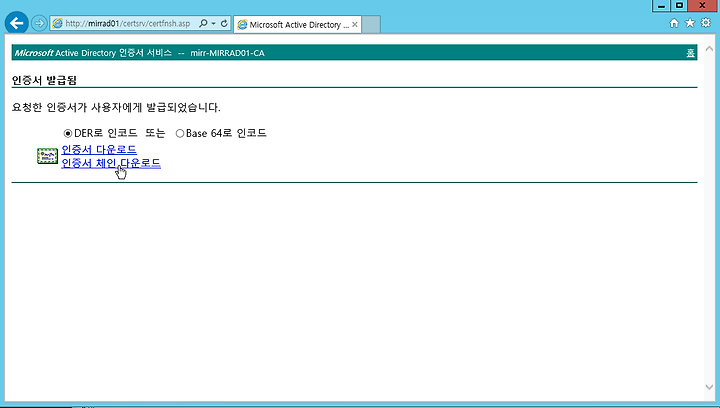Click the text 요청한 인증서가 사용자에게 발급되었습니다.
This screenshot has width=720, height=408.
[116, 107]
